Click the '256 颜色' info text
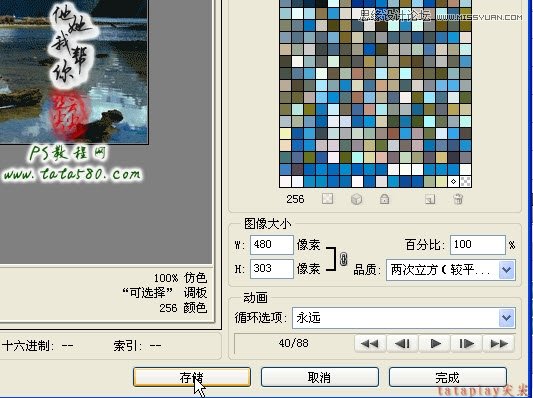Image resolution: width=533 pixels, height=398 pixels. click(x=183, y=308)
